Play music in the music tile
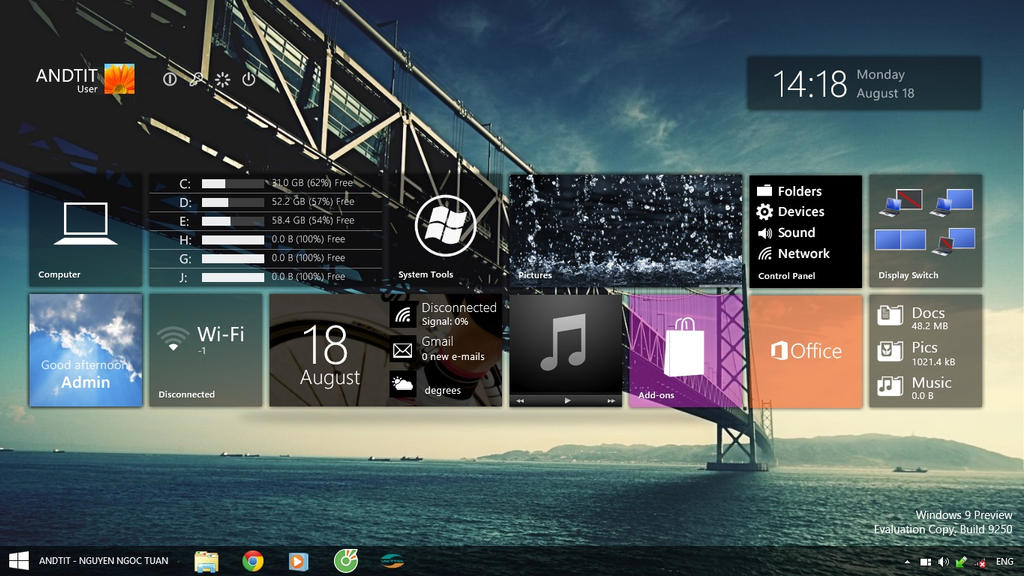 pos(567,401)
